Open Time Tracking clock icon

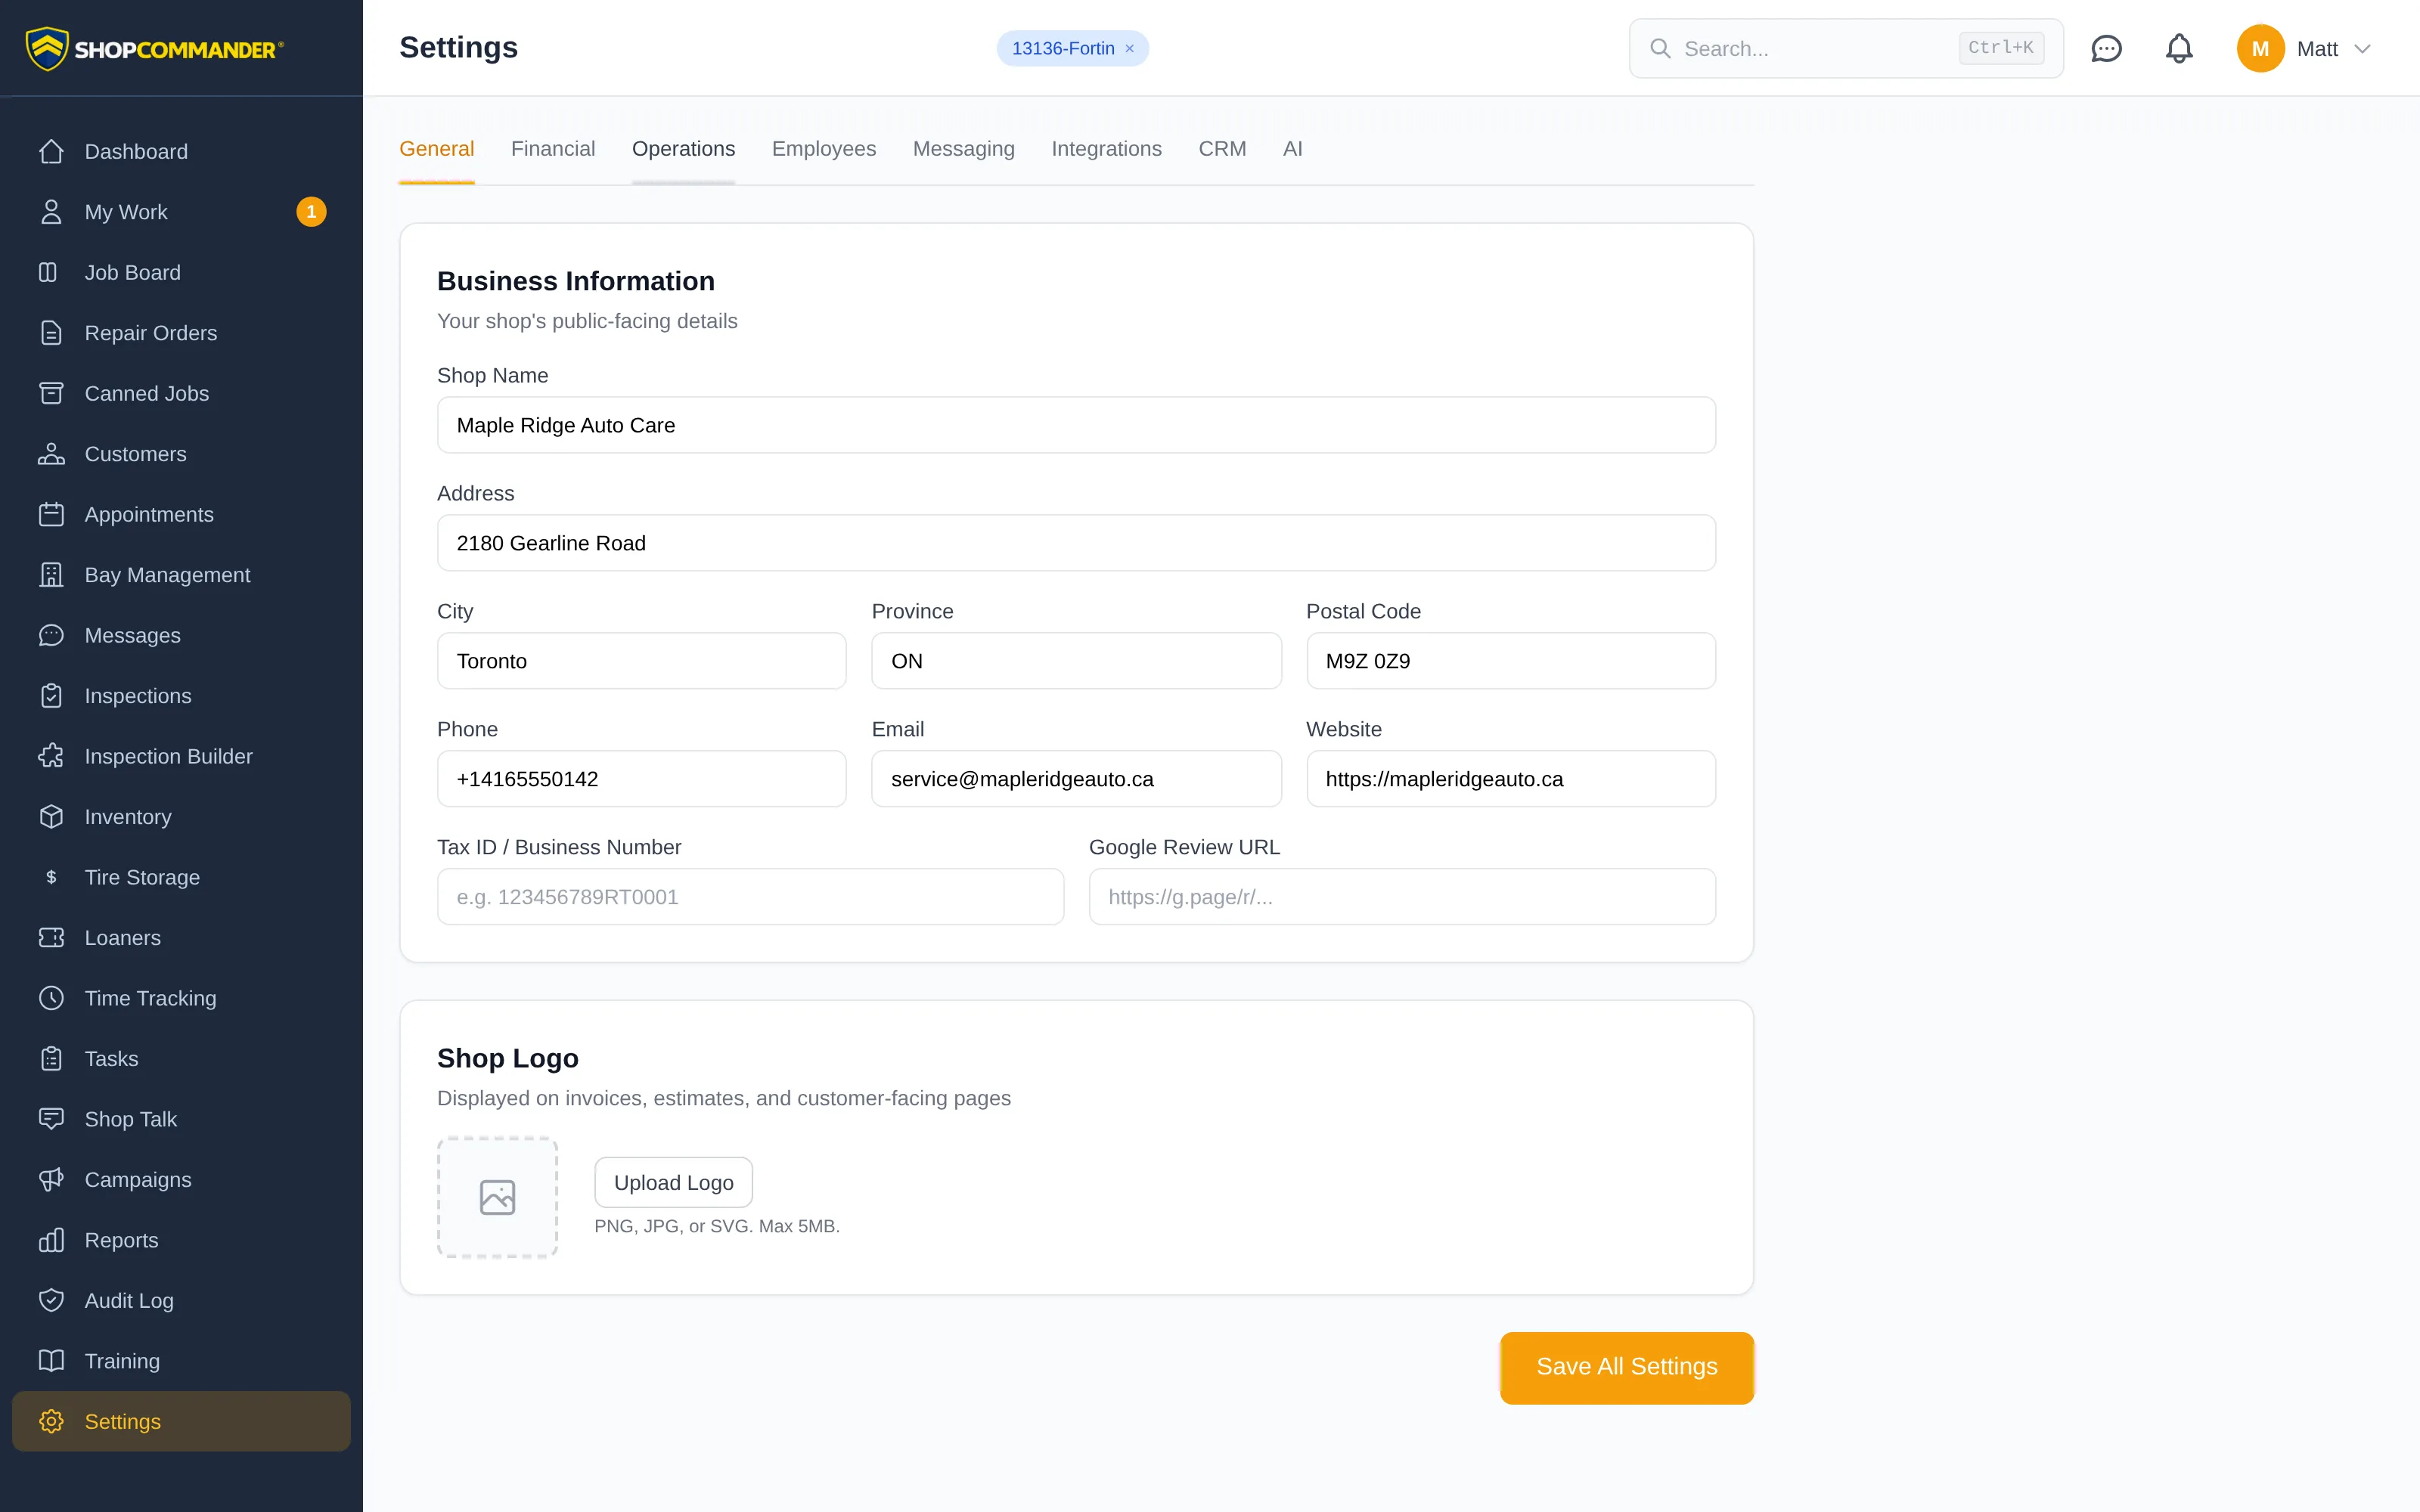pyautogui.click(x=51, y=999)
